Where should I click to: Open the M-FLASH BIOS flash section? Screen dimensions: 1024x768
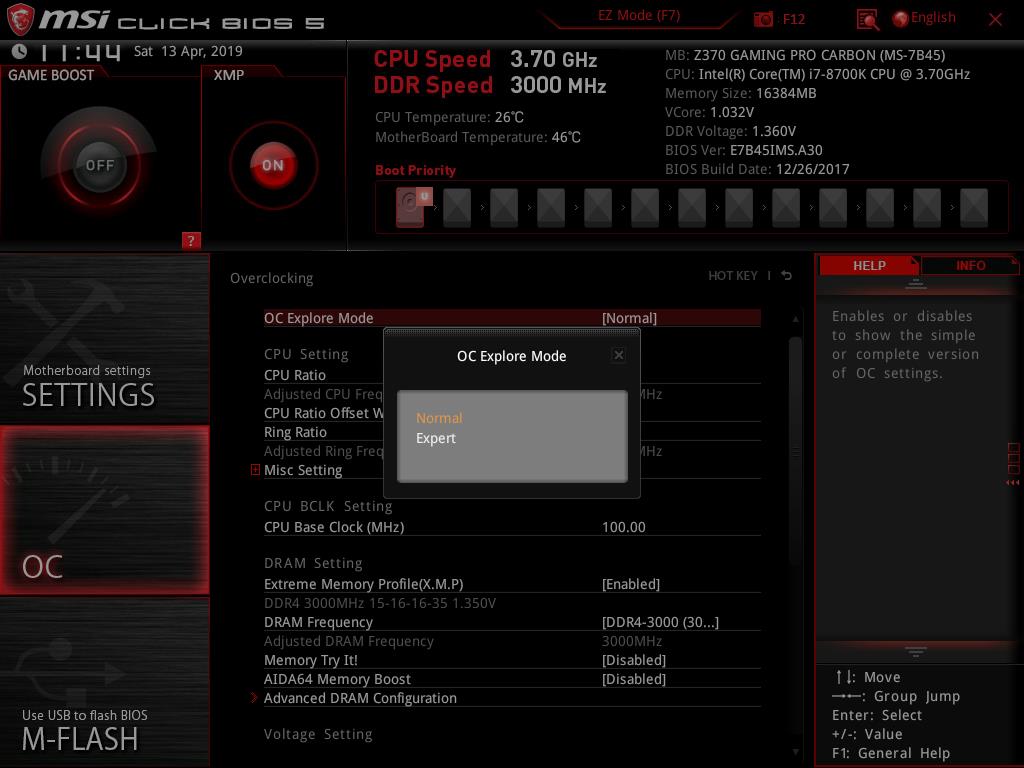click(104, 682)
